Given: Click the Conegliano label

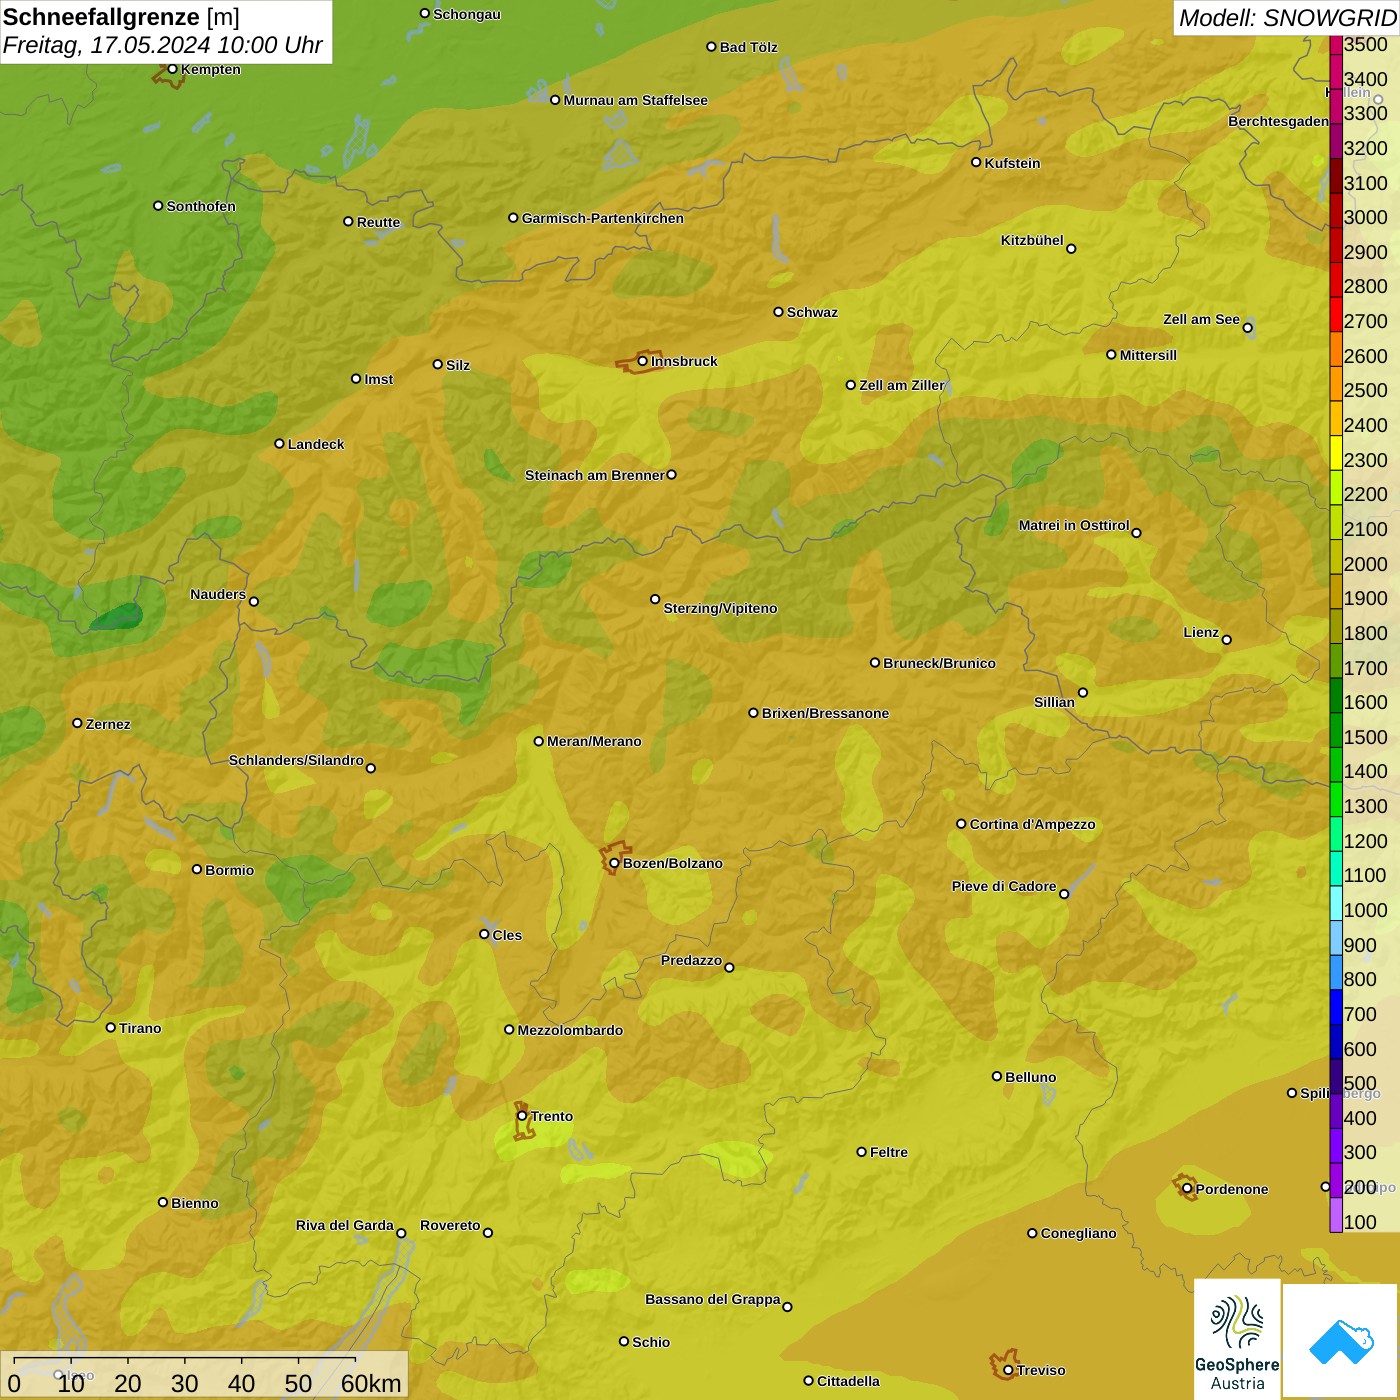Looking at the screenshot, I should click(1078, 1233).
